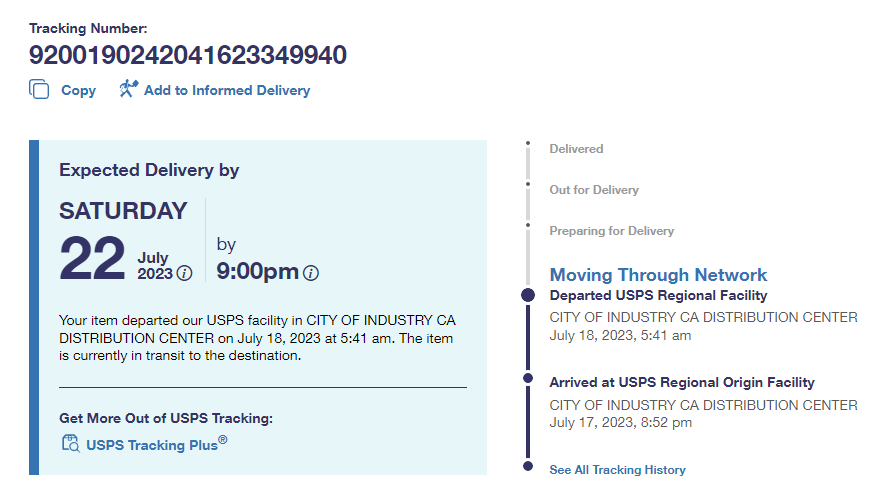The width and height of the screenshot is (877, 477).
Task: Click the See All Tracking History dot
Action: (x=528, y=466)
